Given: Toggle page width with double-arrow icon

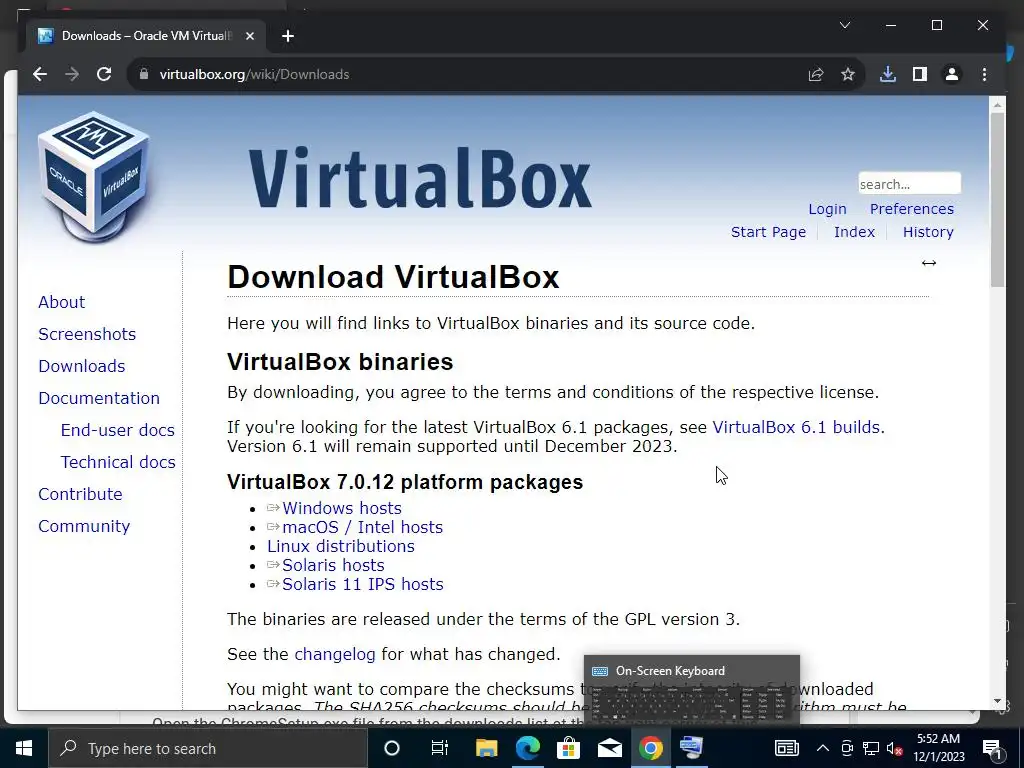Looking at the screenshot, I should click(x=929, y=263).
